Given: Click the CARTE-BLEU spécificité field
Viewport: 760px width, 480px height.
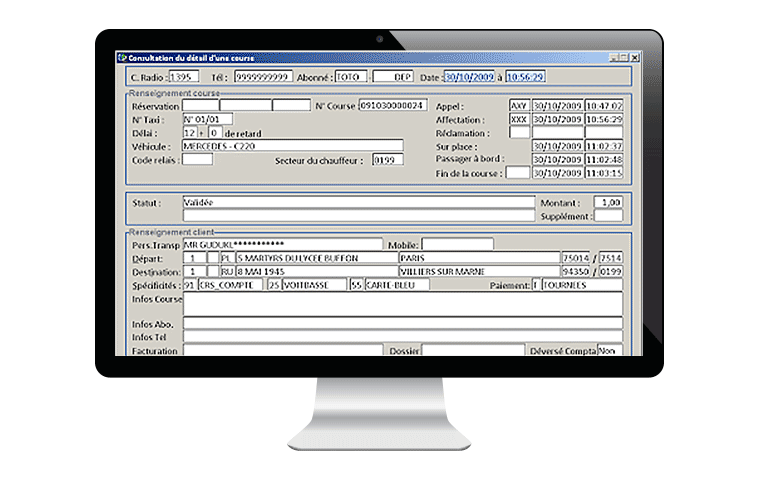Looking at the screenshot, I should (x=396, y=285).
